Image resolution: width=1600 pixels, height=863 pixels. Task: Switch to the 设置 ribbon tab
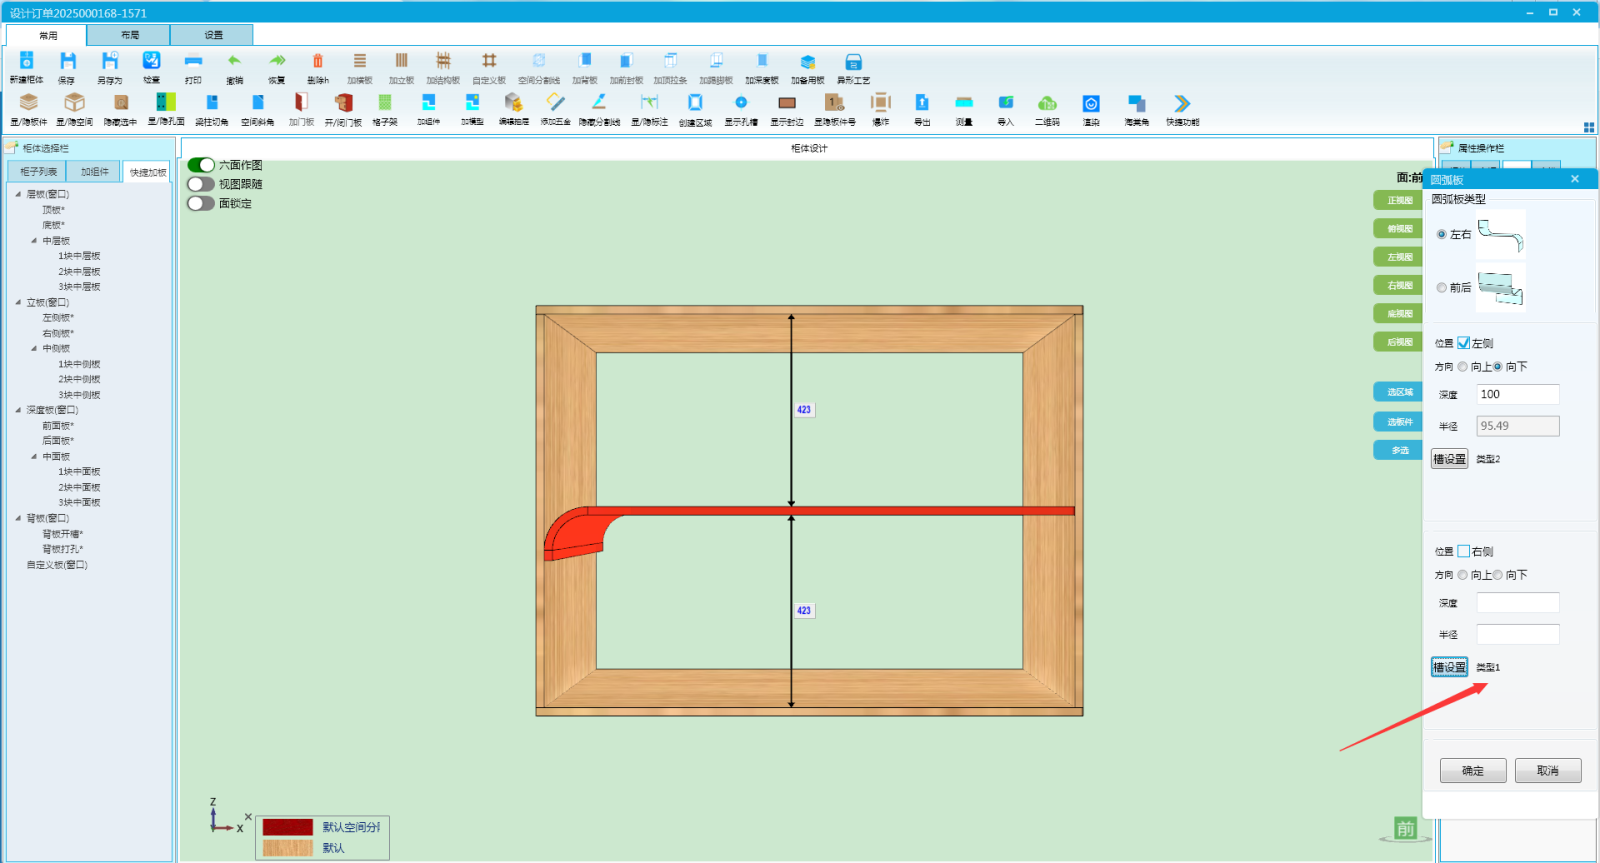[213, 35]
